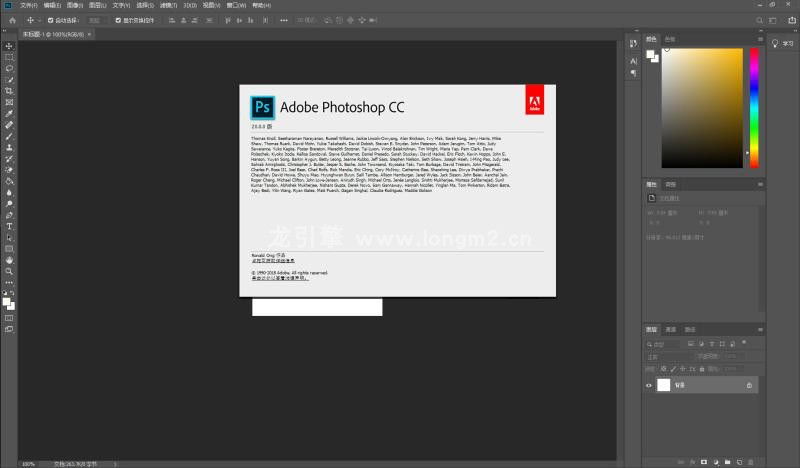Swap foreground and background colors arrow
The image size is (800, 468).
coord(12,293)
